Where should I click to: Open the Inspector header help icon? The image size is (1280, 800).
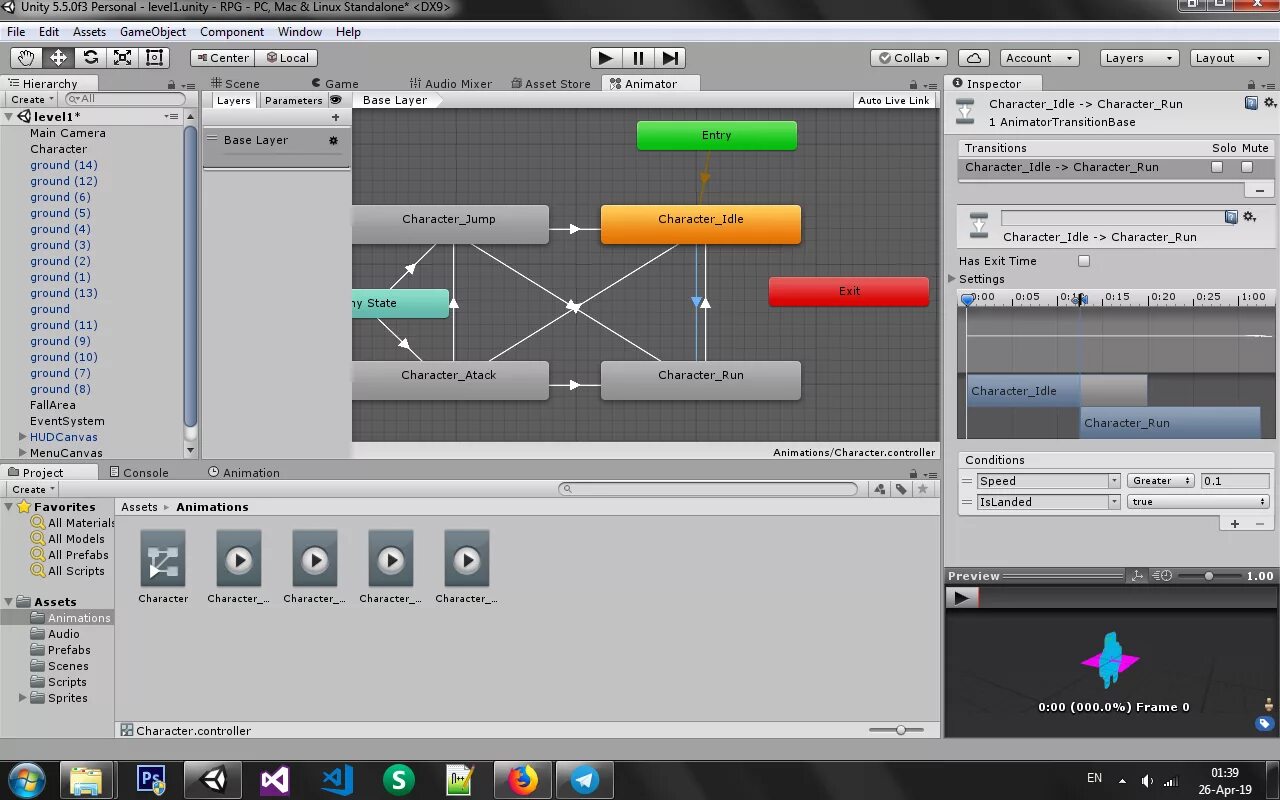pos(1251,103)
